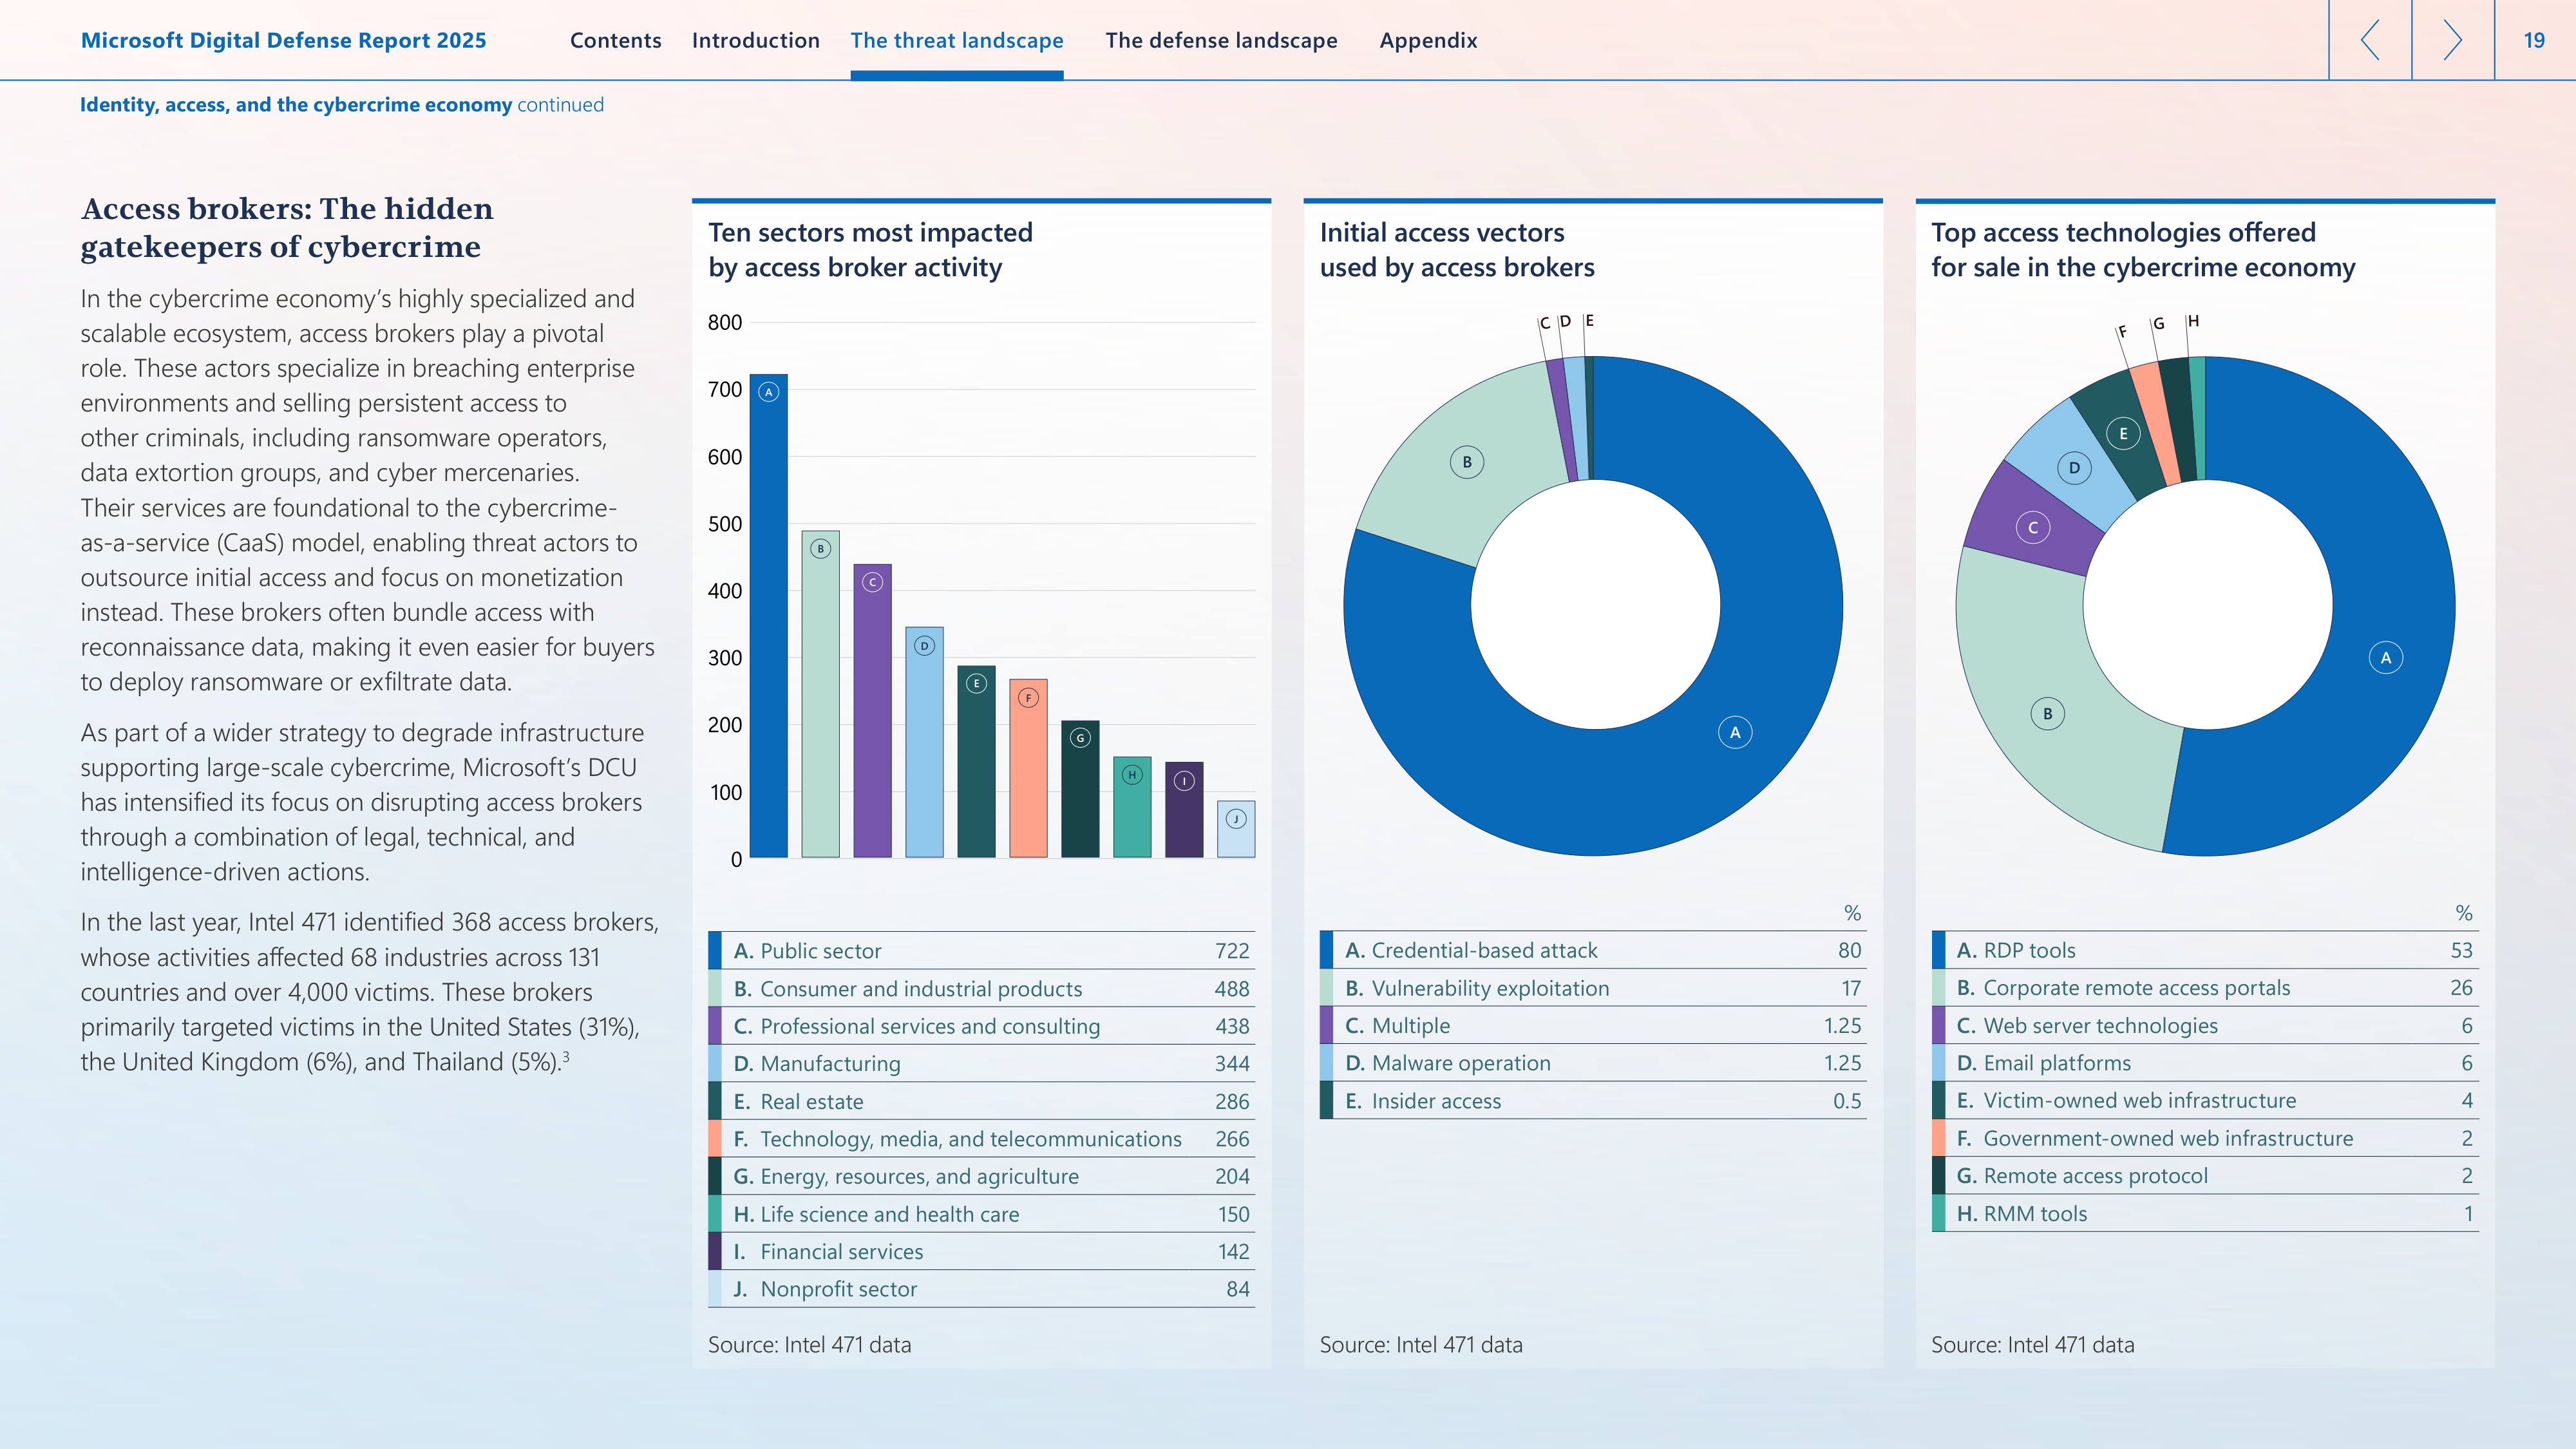Click circled E on the access technologies donut
The image size is (2576, 1449).
tap(2123, 434)
